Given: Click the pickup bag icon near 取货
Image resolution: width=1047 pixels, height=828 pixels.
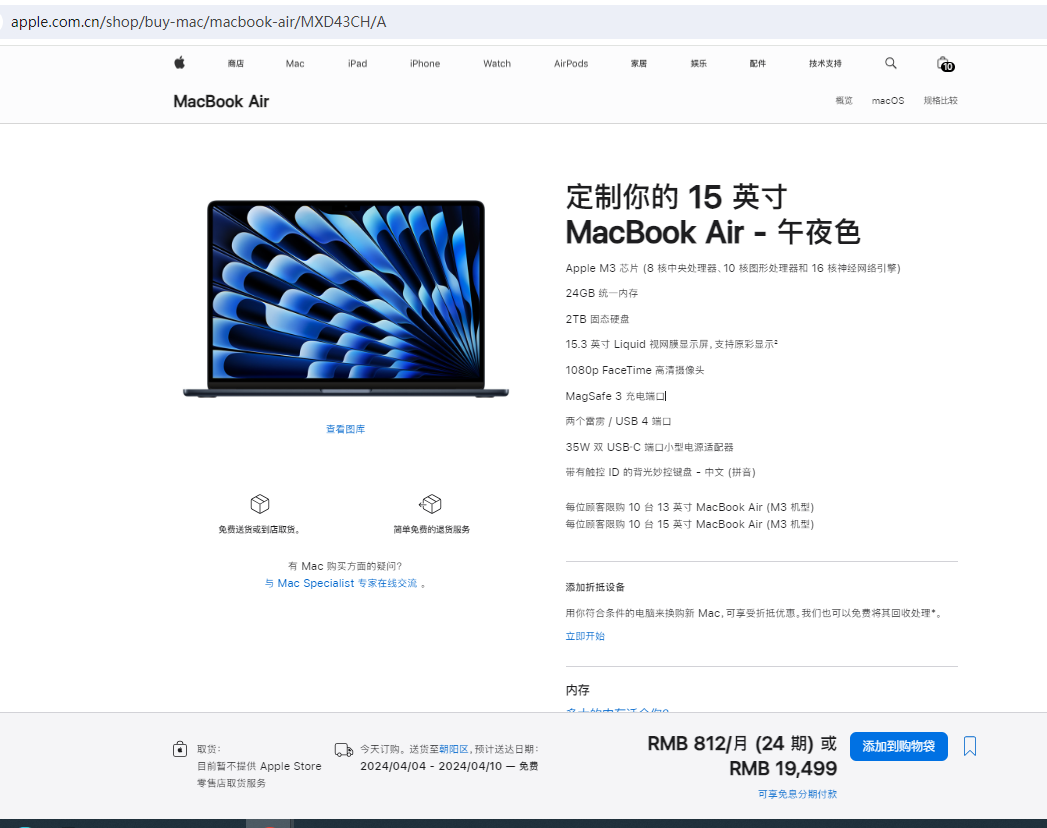Looking at the screenshot, I should point(180,749).
